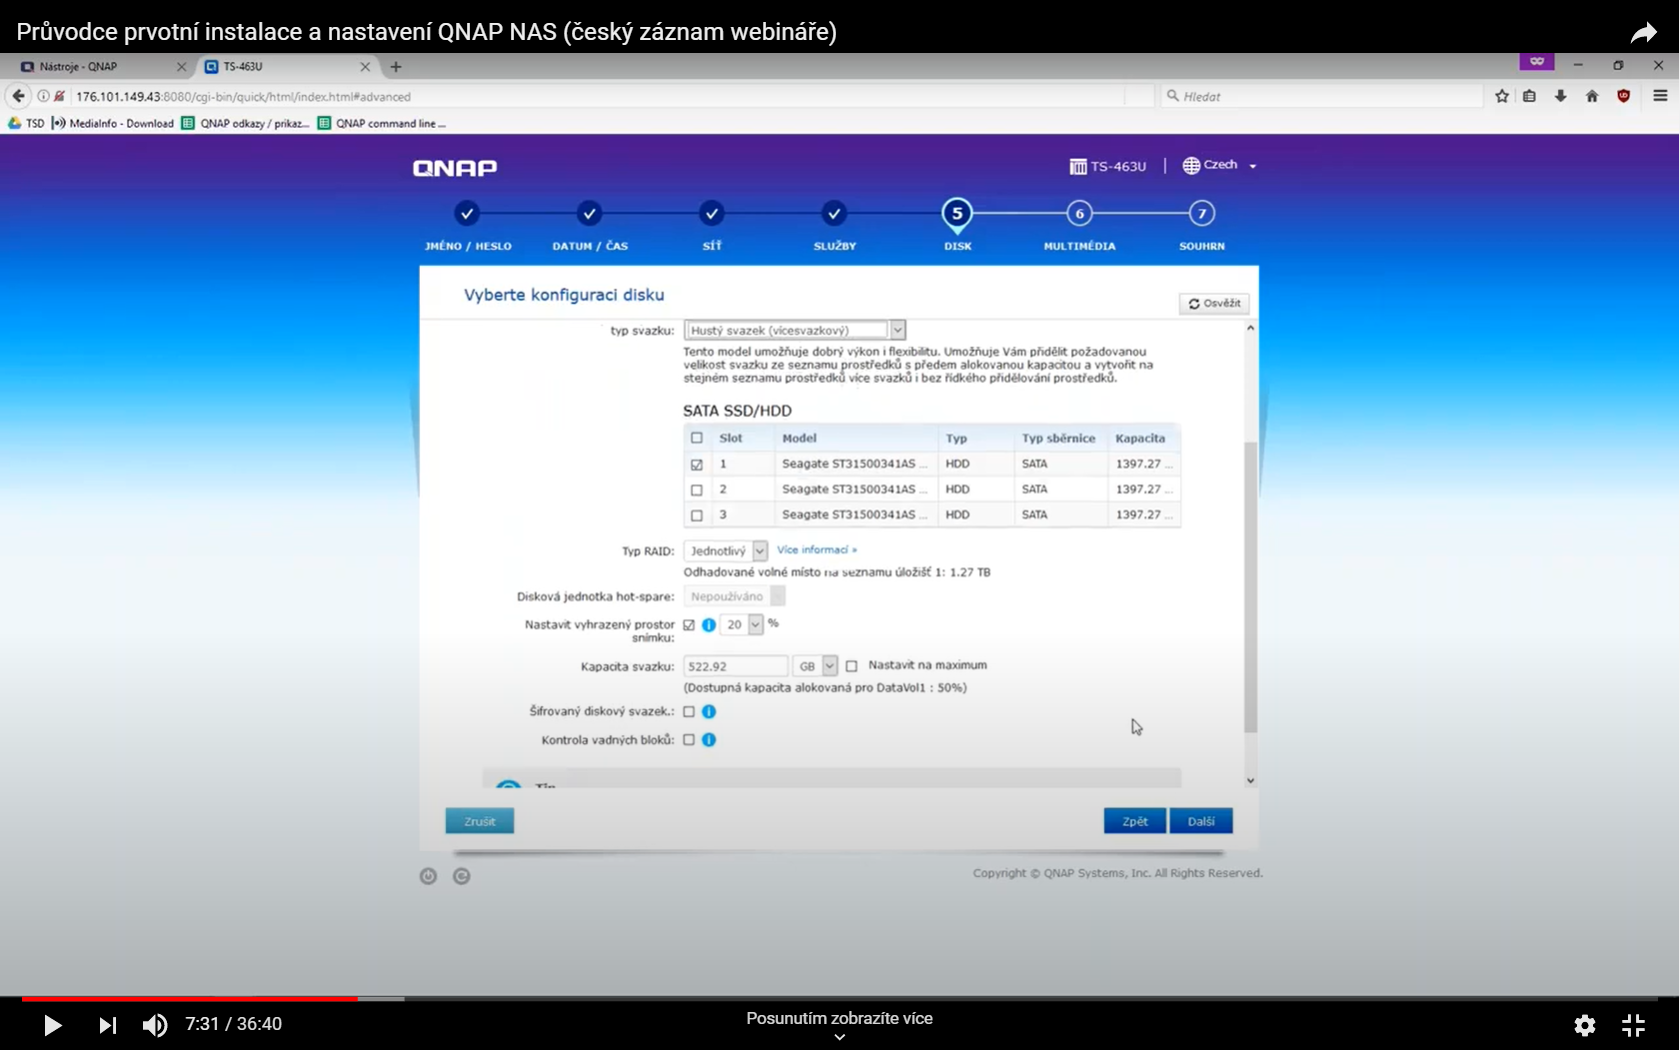Share the video using the arrow icon
The image size is (1680, 1050).
point(1643,33)
